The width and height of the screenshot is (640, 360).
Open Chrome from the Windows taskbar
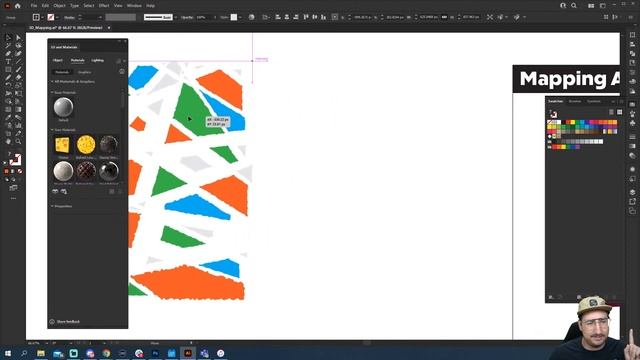click(106, 353)
